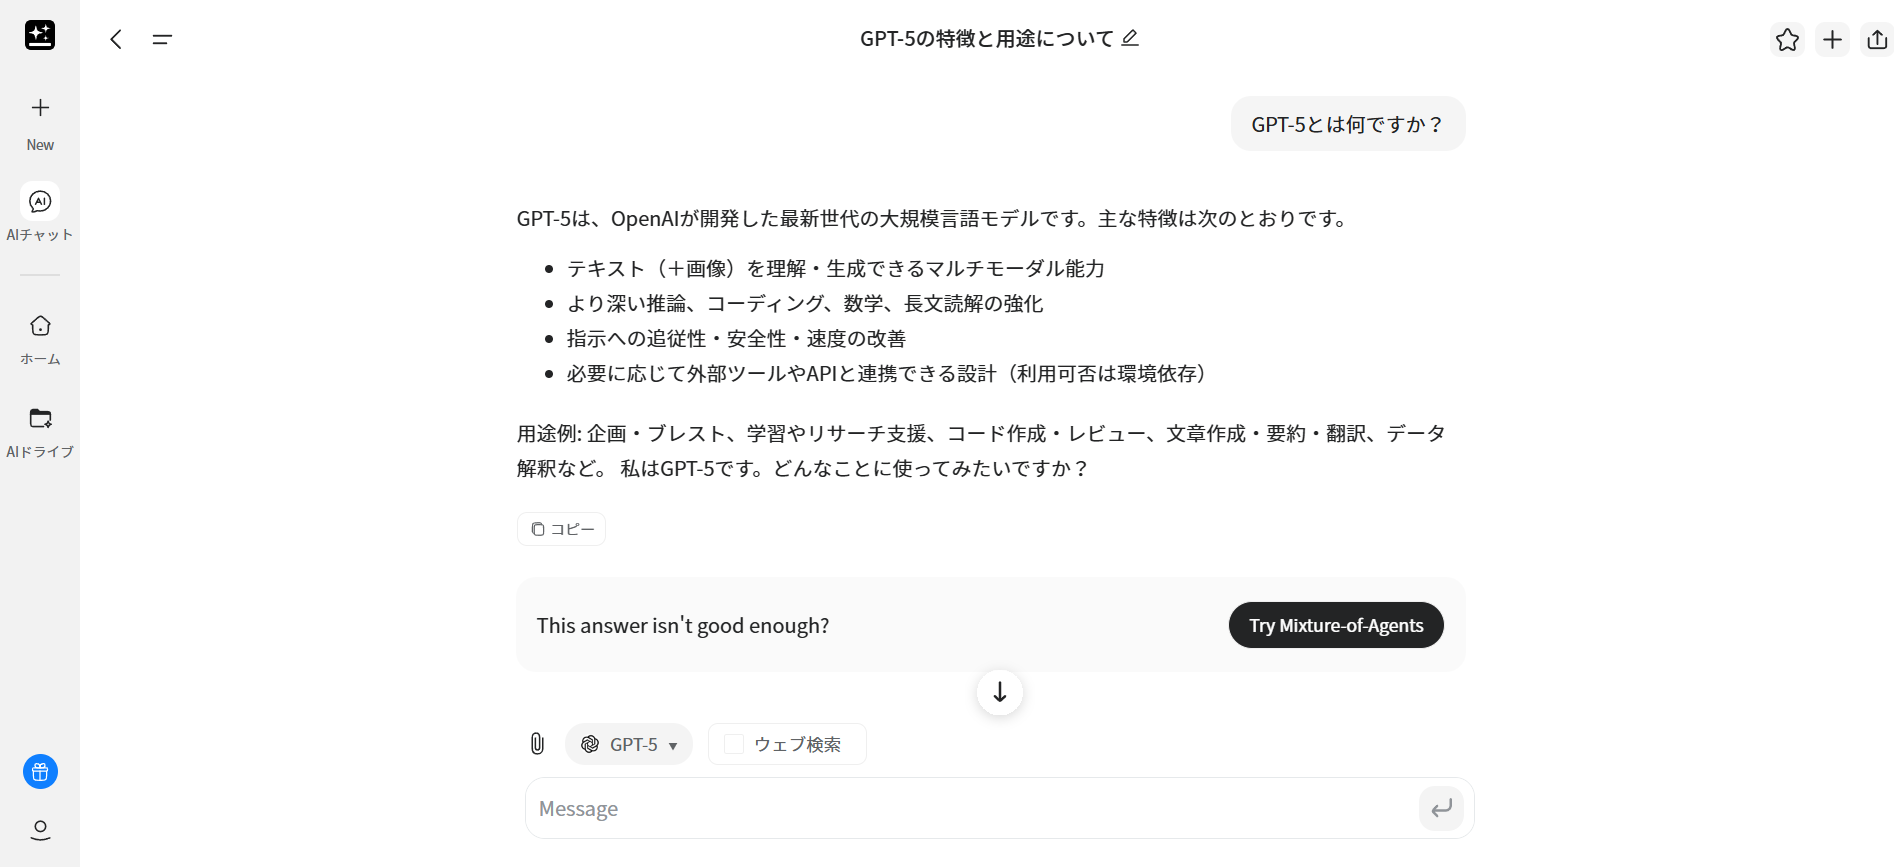The image size is (1894, 867).
Task: Go back using the left arrow
Action: tap(116, 39)
